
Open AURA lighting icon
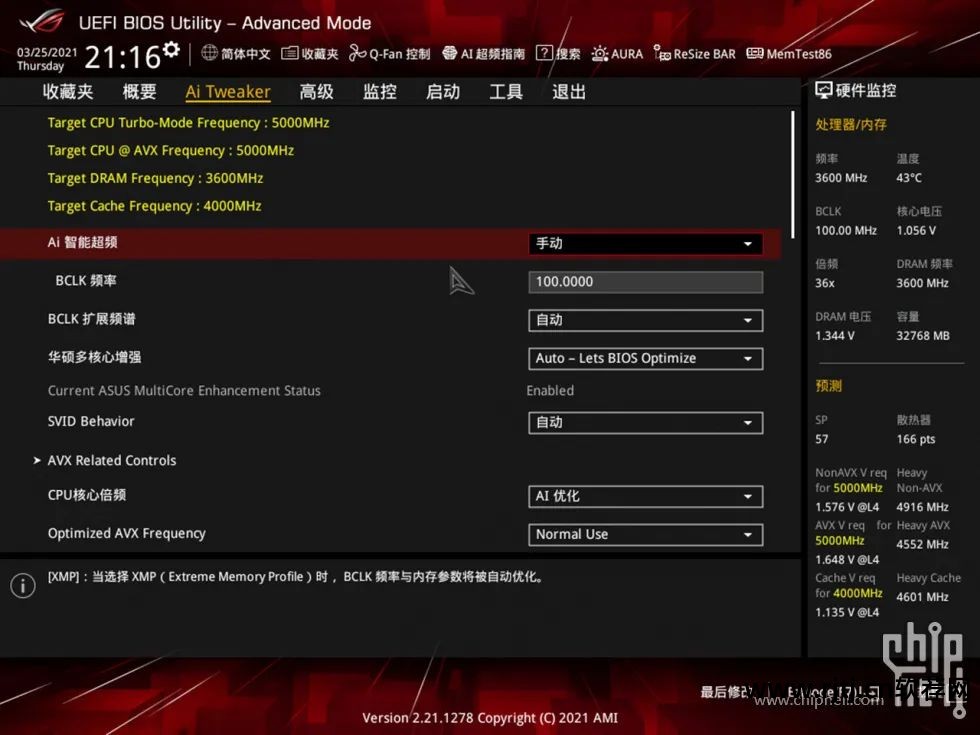click(x=600, y=54)
